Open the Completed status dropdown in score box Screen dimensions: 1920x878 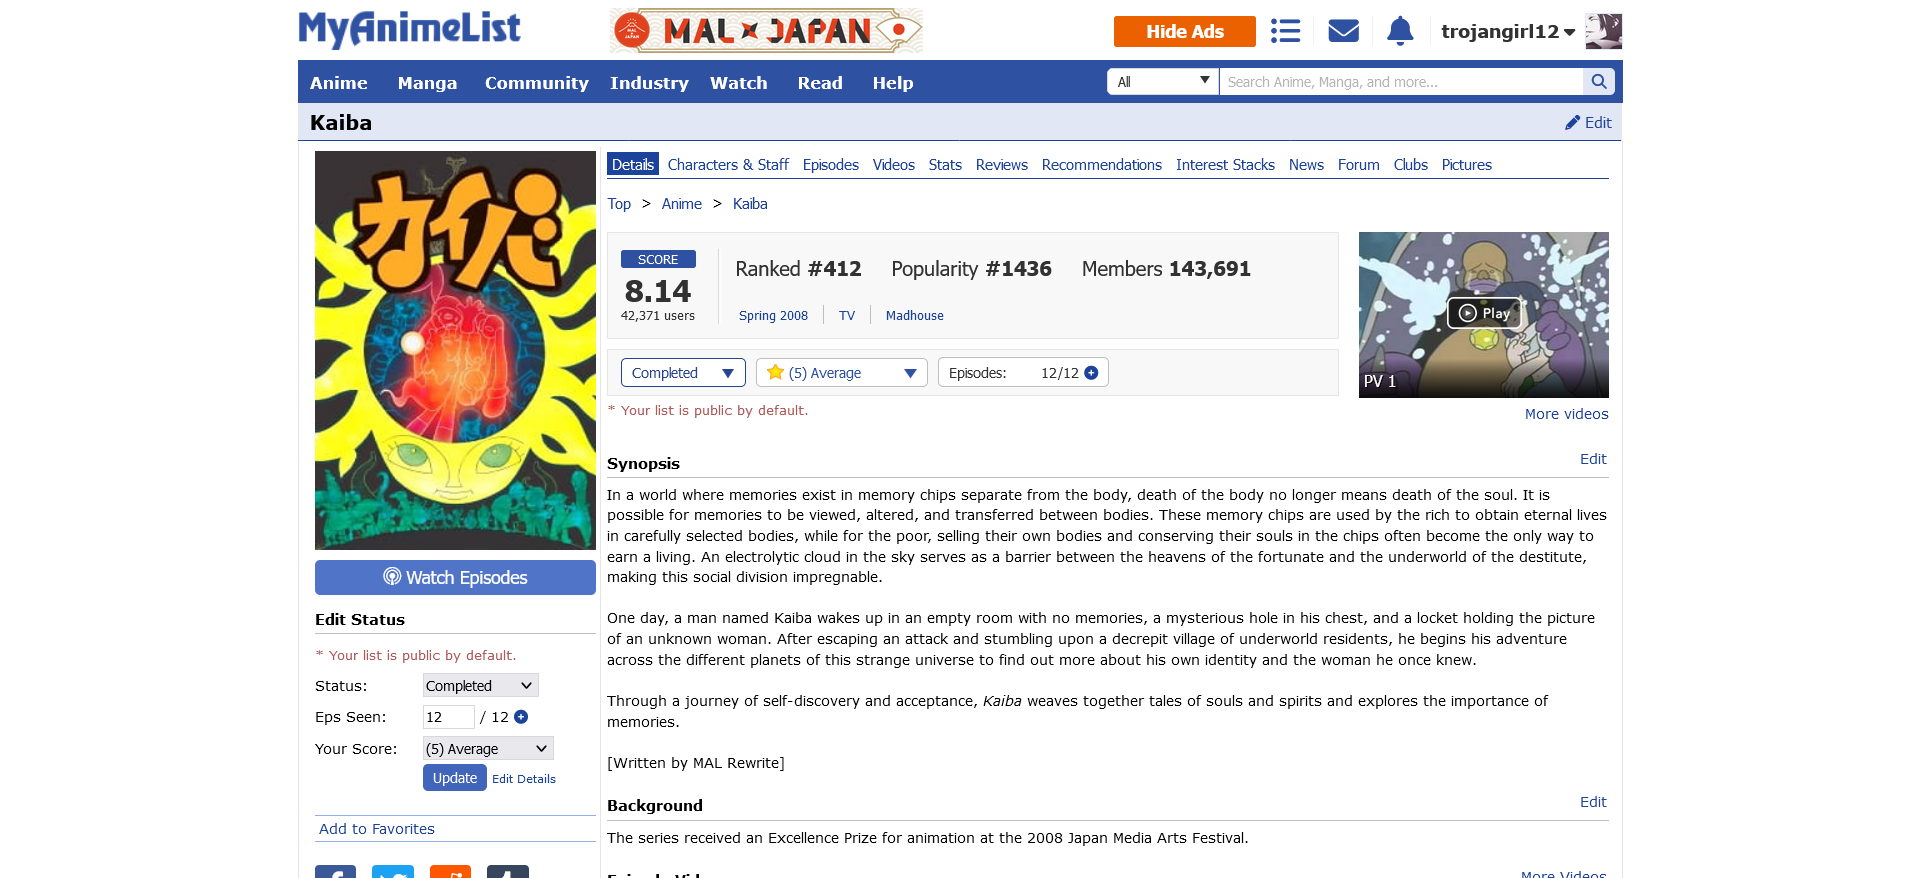coord(683,373)
